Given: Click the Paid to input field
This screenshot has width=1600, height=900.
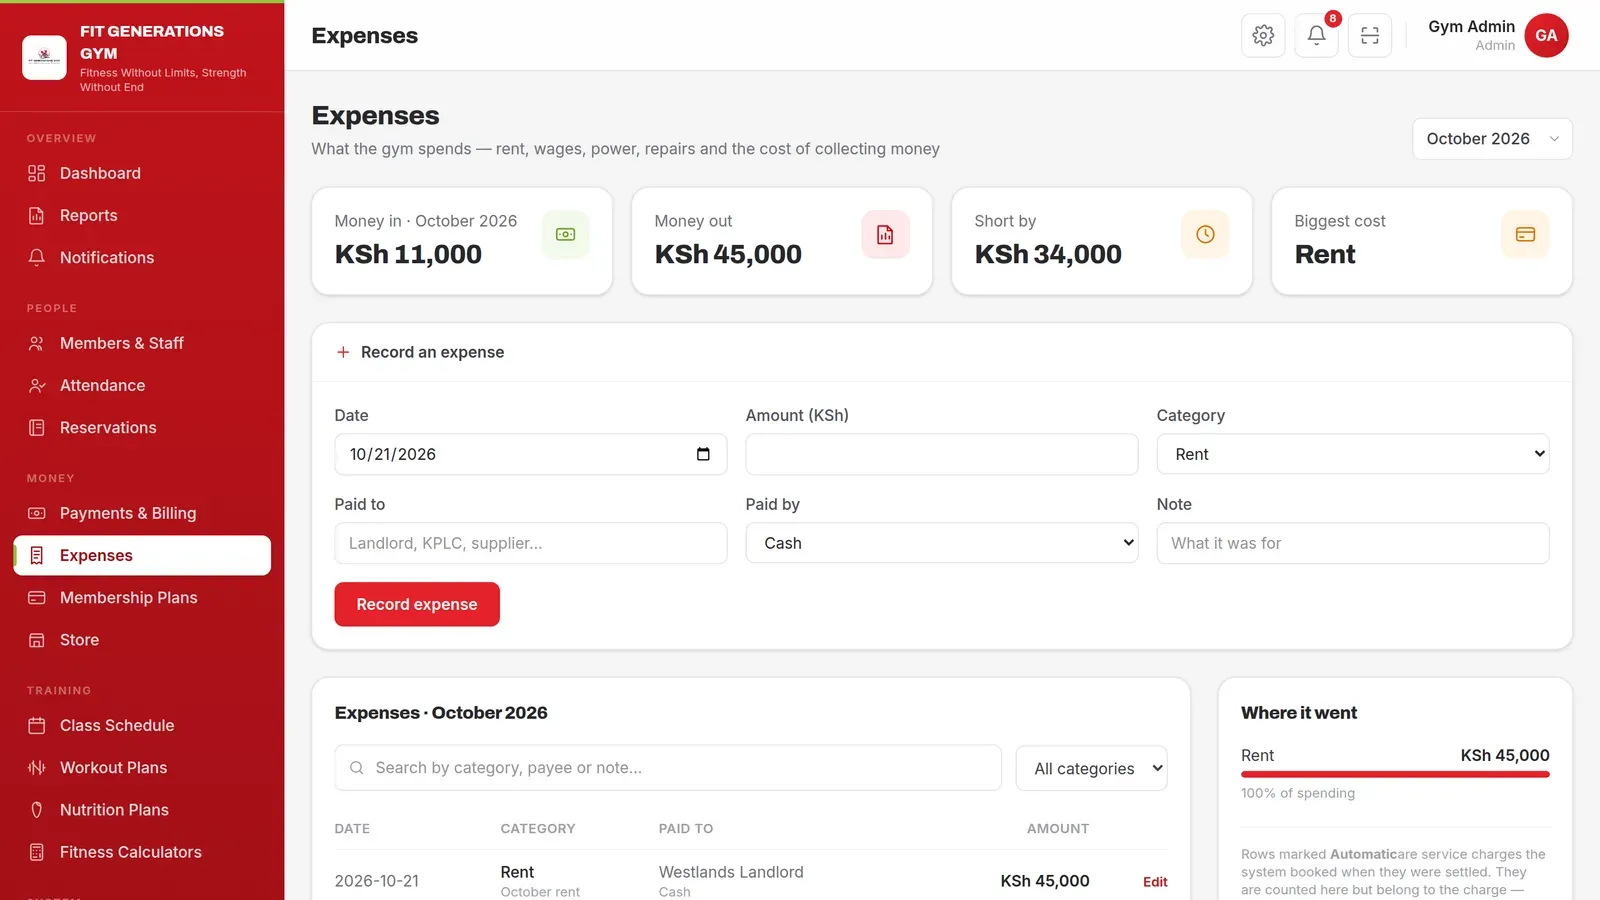Looking at the screenshot, I should coord(531,543).
